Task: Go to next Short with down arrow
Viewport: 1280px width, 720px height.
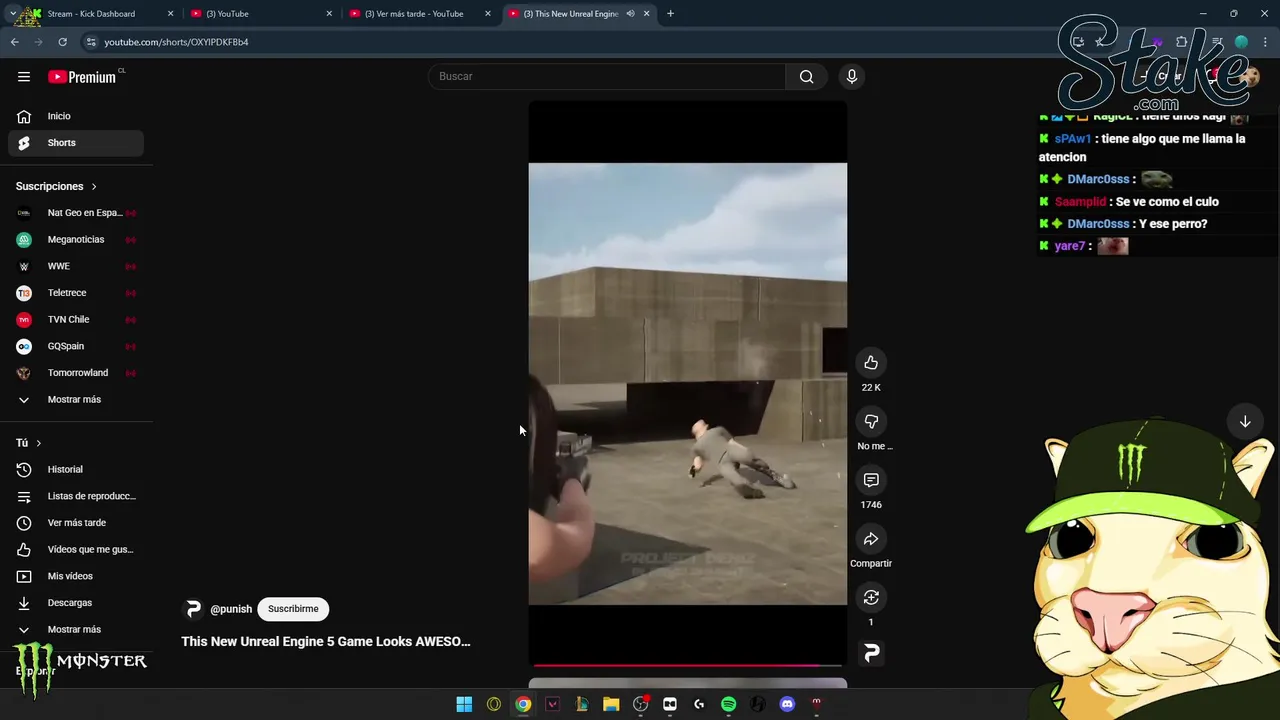Action: [x=1245, y=422]
